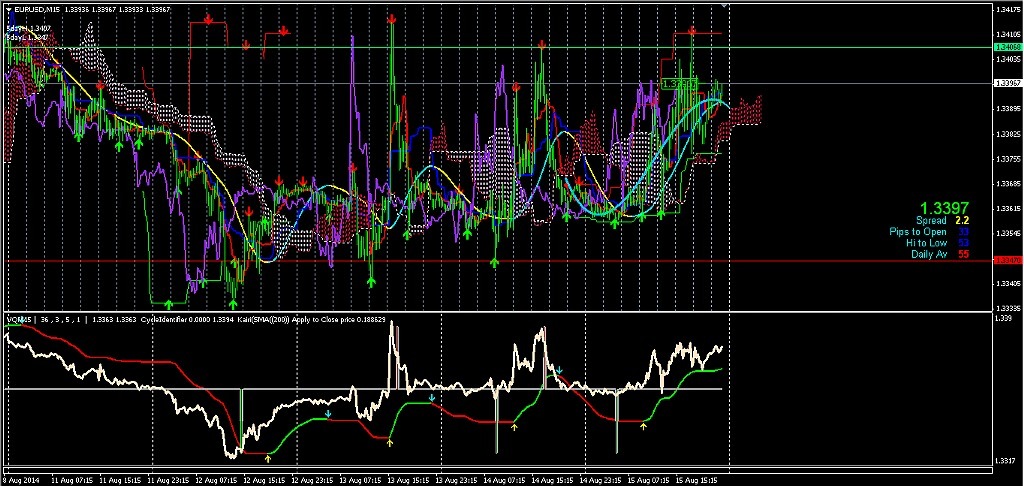Click the Hi to Low label
Screen dimensions: 1024x486
click(926, 243)
